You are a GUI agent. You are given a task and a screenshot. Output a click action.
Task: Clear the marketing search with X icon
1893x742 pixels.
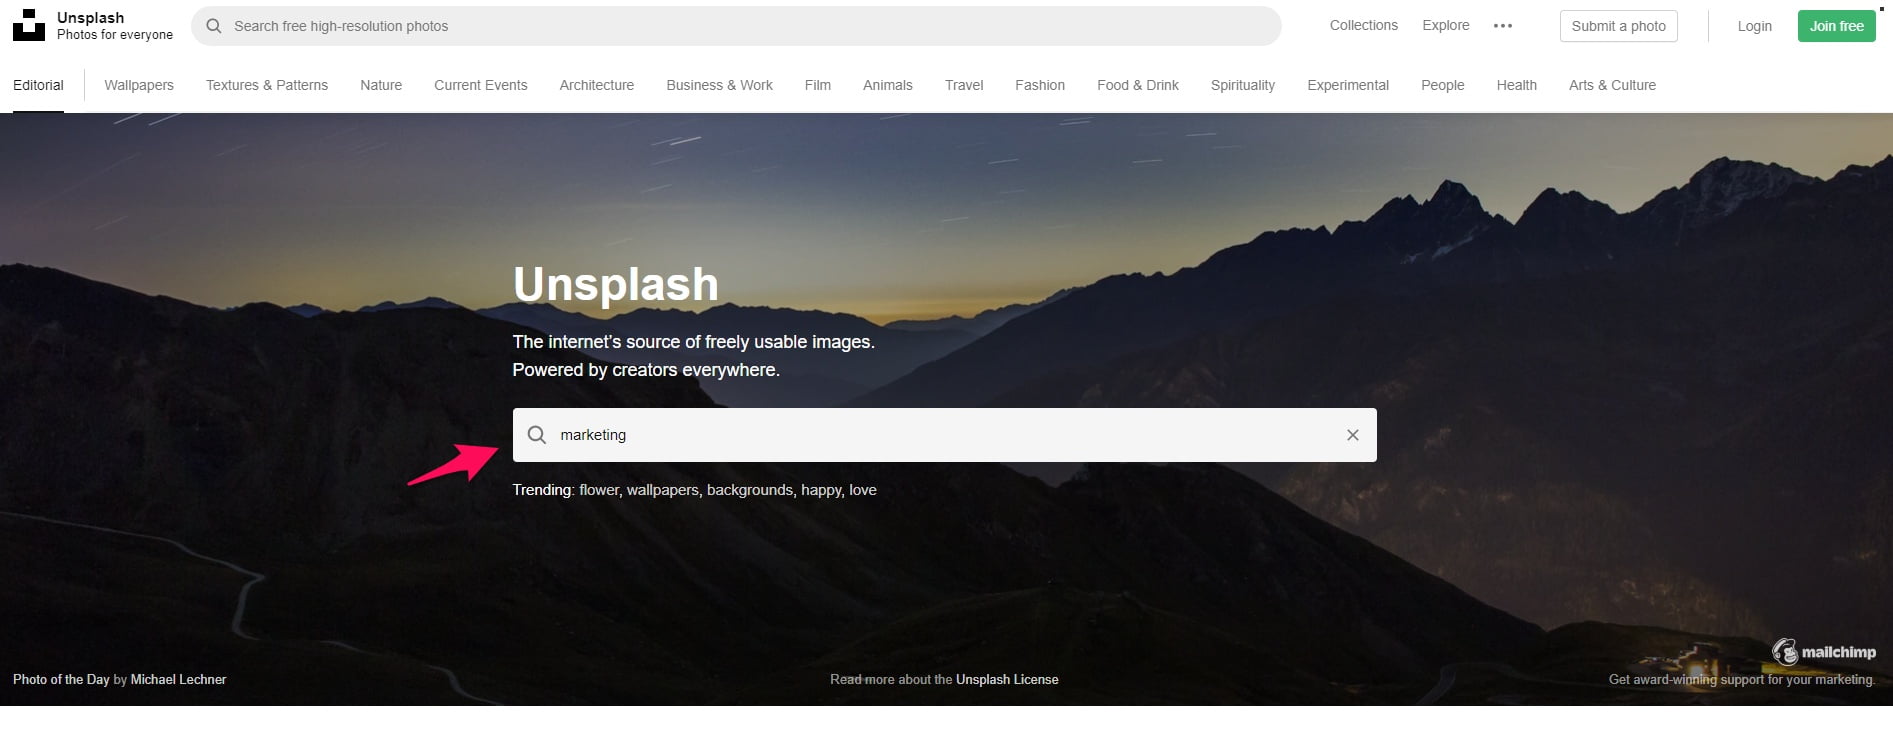(x=1352, y=435)
